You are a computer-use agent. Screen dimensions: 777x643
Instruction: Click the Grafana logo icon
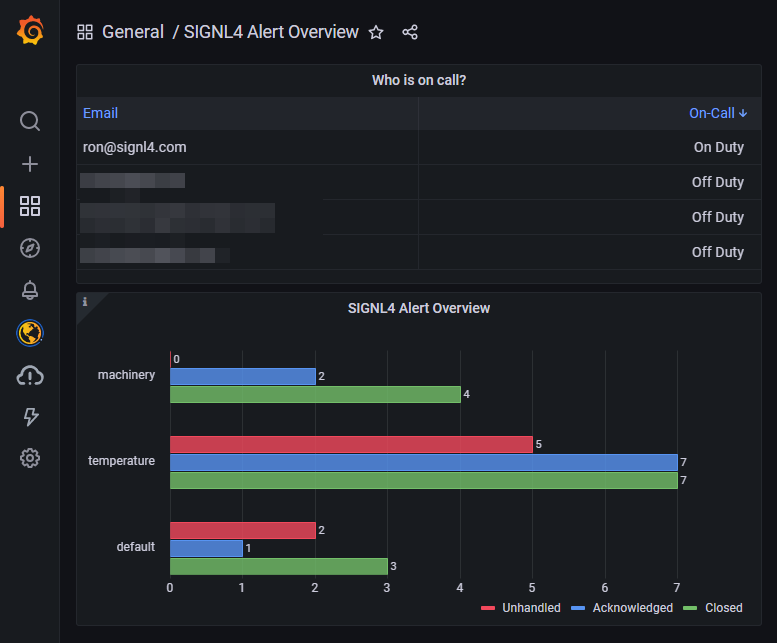click(30, 31)
